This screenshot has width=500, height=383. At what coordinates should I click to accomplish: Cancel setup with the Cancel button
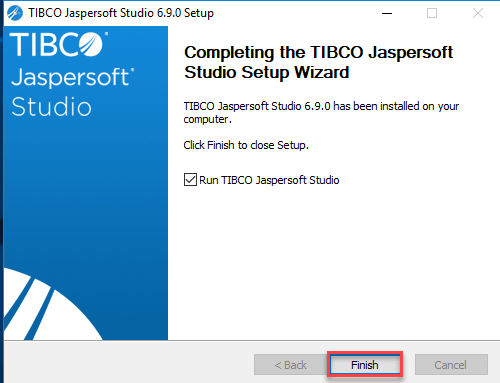pyautogui.click(x=451, y=365)
